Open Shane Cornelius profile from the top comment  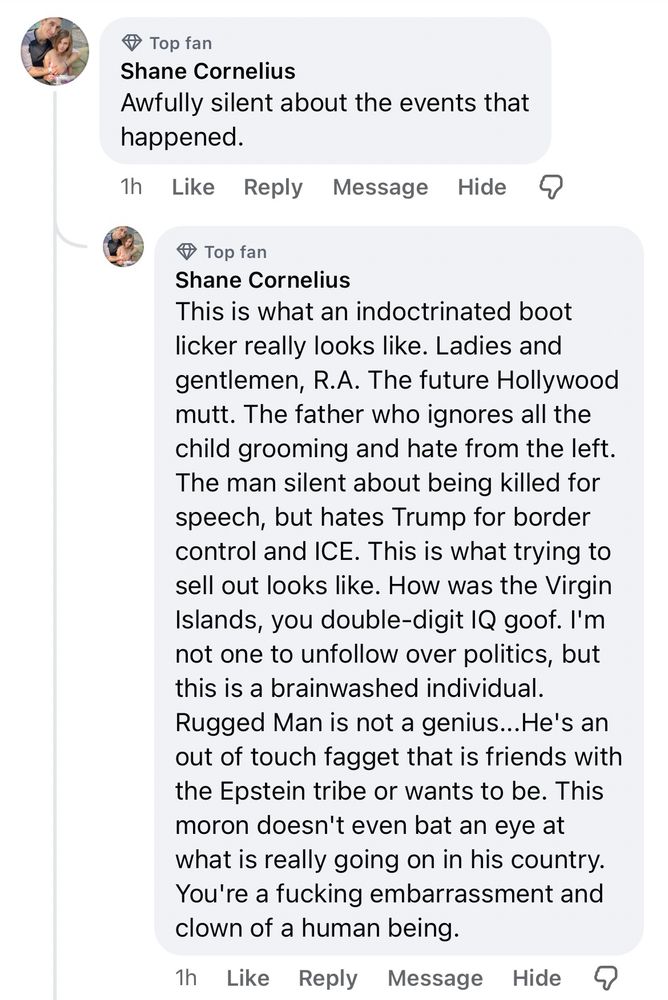[x=207, y=72]
